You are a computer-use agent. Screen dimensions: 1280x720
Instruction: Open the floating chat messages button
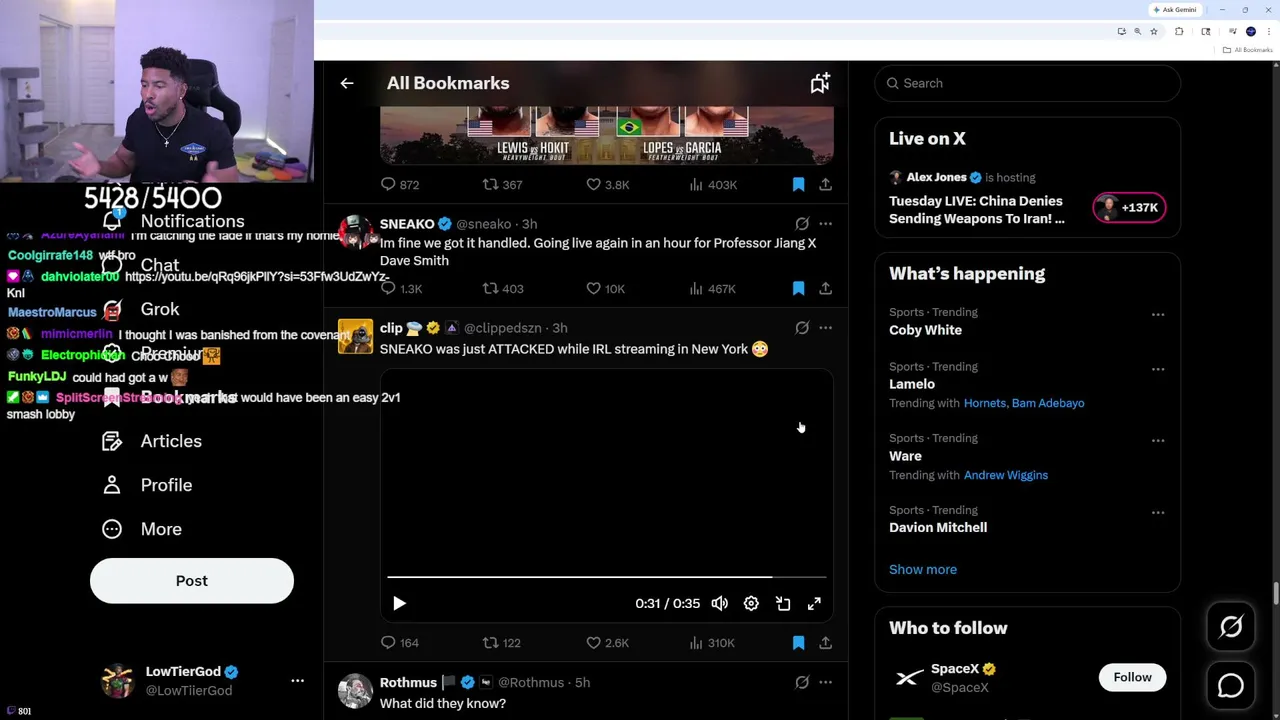(1231, 685)
